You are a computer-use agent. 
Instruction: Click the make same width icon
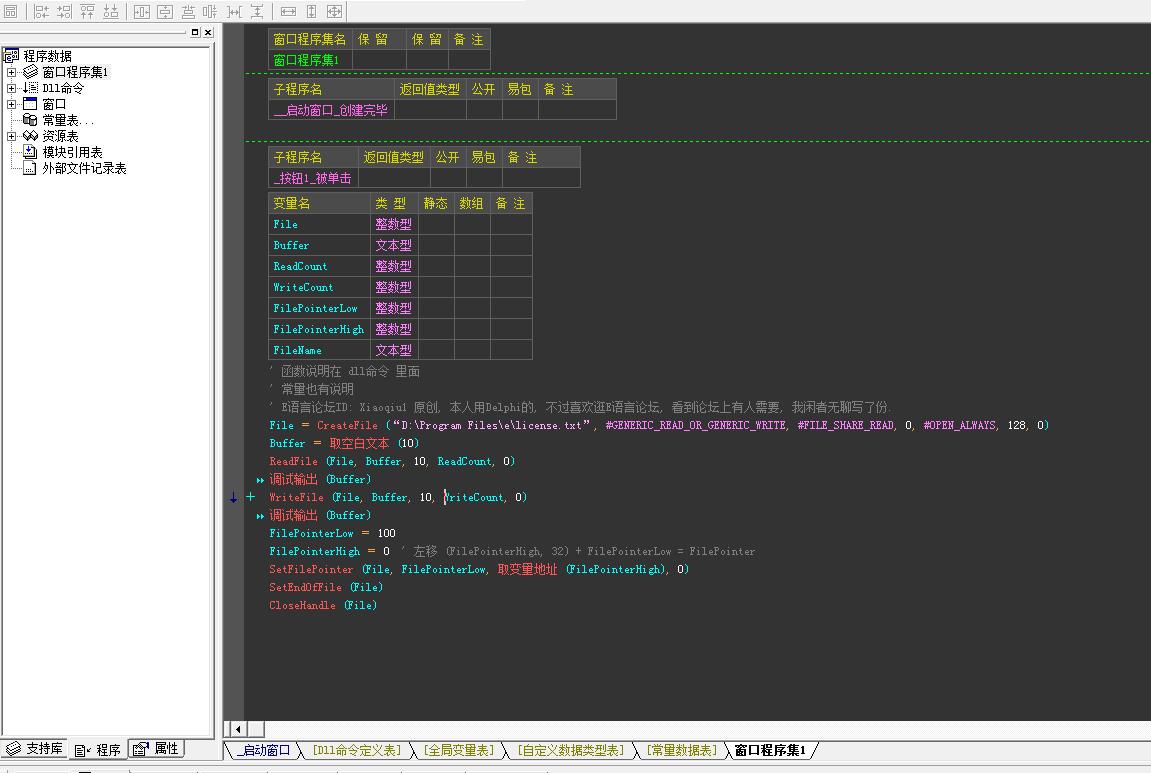pyautogui.click(x=288, y=12)
